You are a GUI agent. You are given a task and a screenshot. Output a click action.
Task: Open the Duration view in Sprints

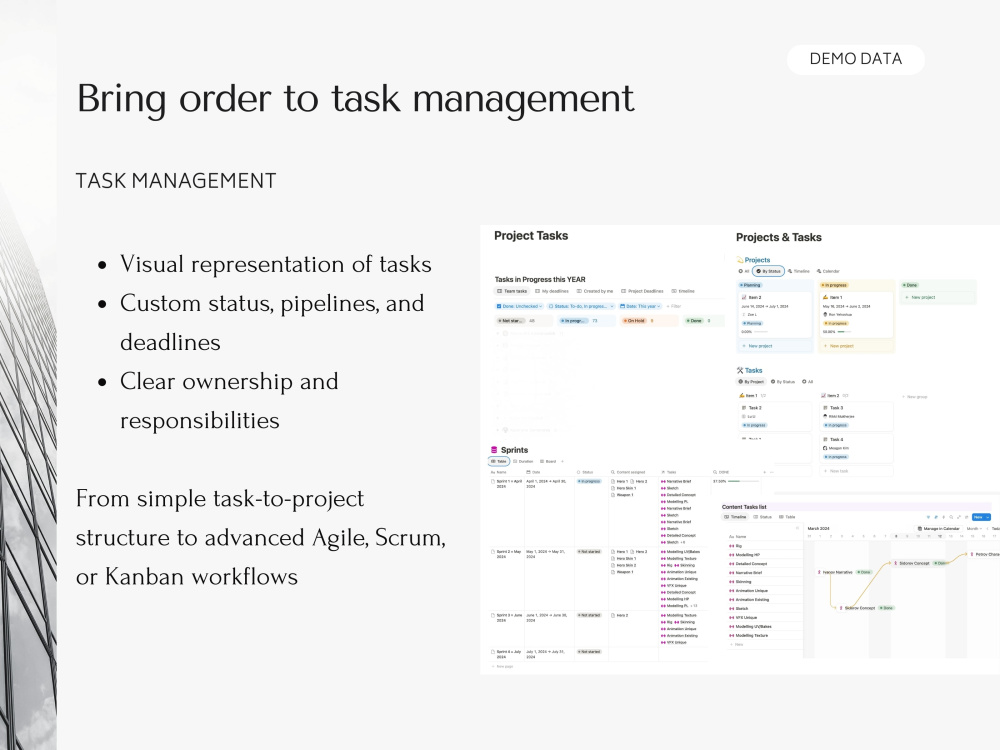[x=523, y=461]
